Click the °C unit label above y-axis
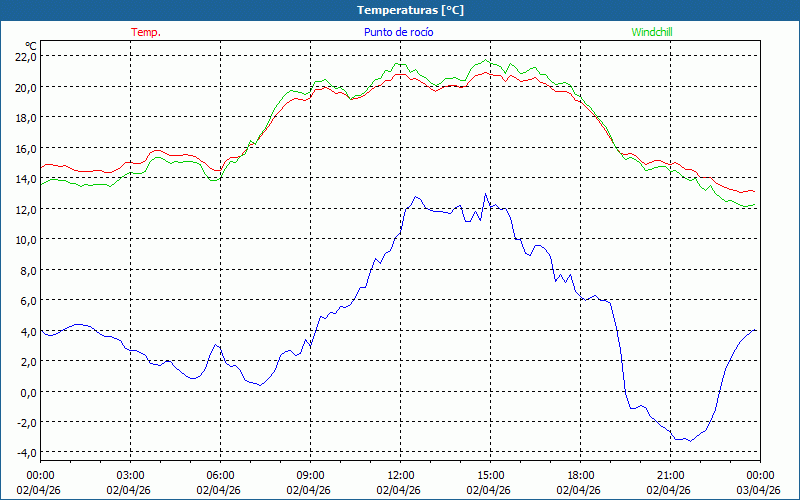 coord(31,45)
